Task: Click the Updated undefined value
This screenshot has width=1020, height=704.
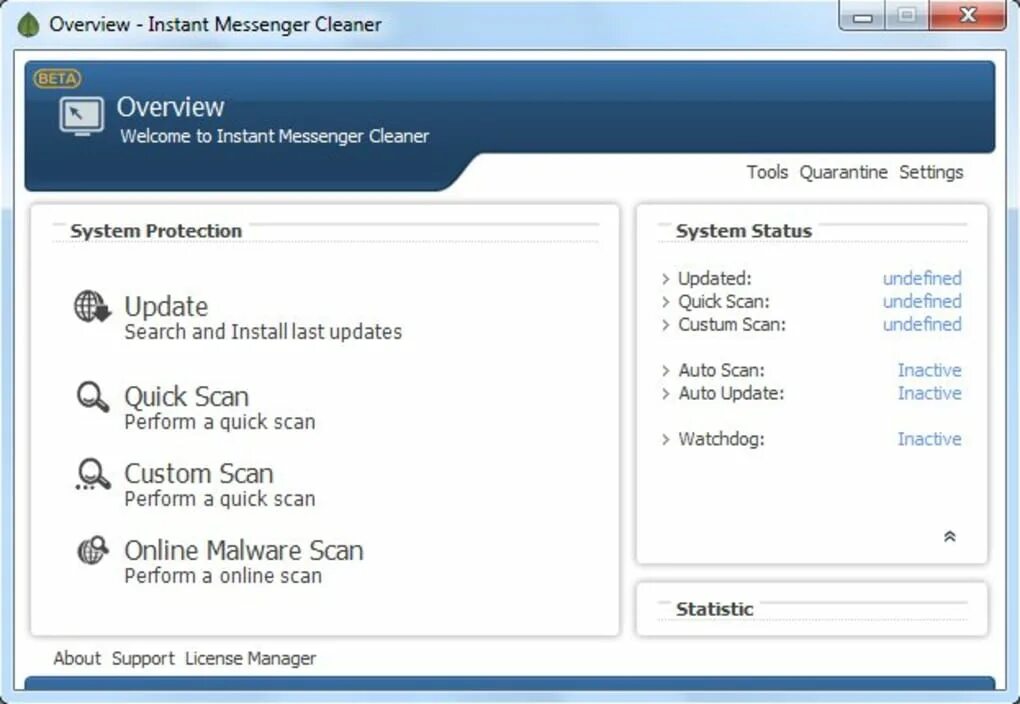Action: (922, 278)
